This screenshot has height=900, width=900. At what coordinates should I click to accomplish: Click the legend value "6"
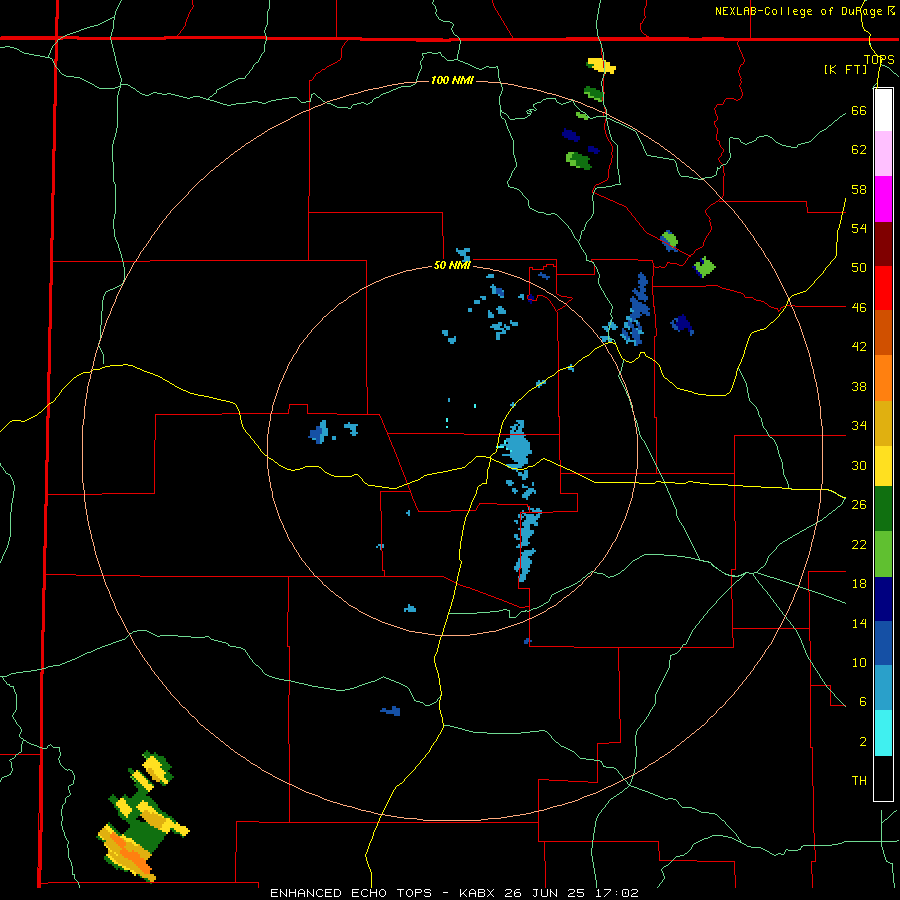(862, 702)
